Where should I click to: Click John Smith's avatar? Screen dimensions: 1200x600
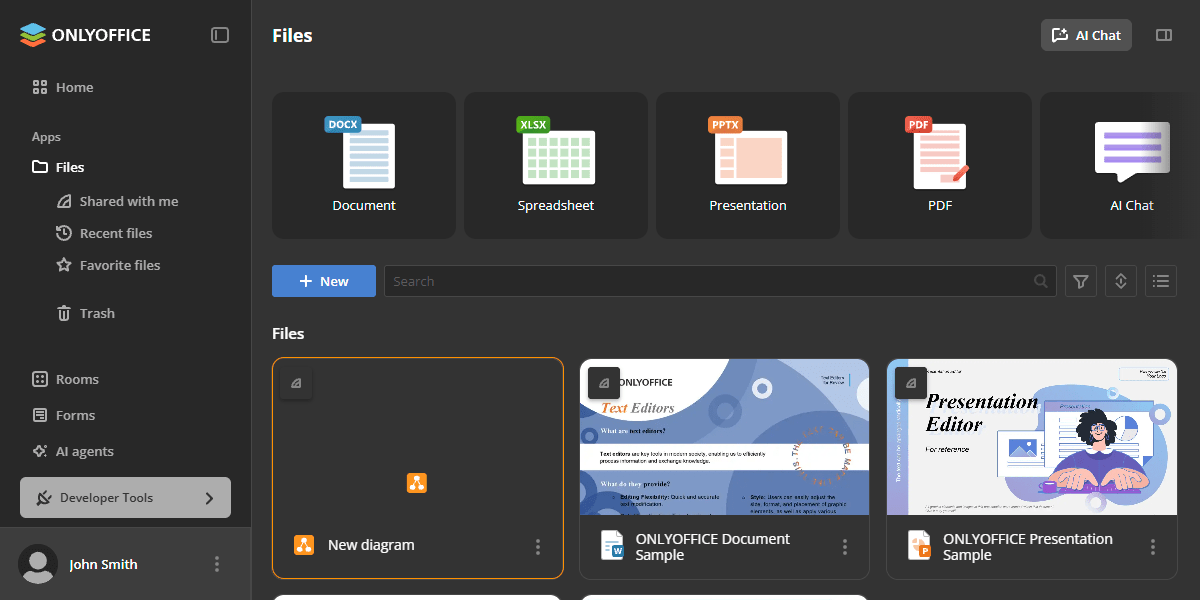point(38,564)
